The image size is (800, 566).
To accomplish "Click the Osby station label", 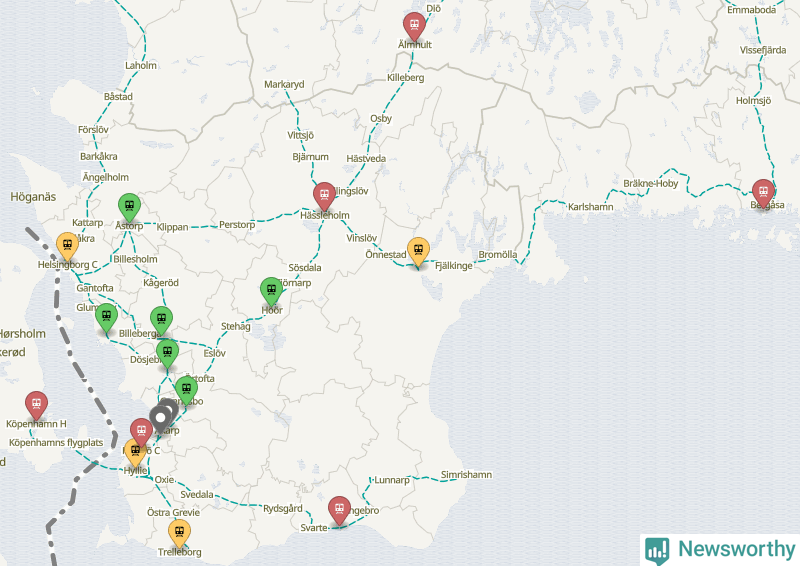I will [381, 118].
